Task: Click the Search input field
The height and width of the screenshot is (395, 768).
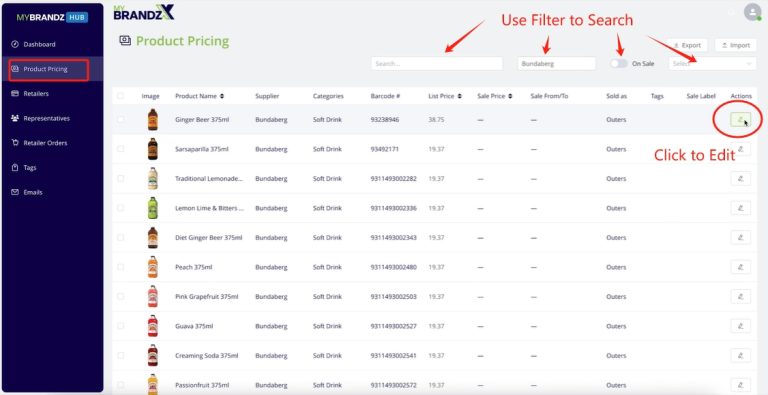Action: [437, 63]
